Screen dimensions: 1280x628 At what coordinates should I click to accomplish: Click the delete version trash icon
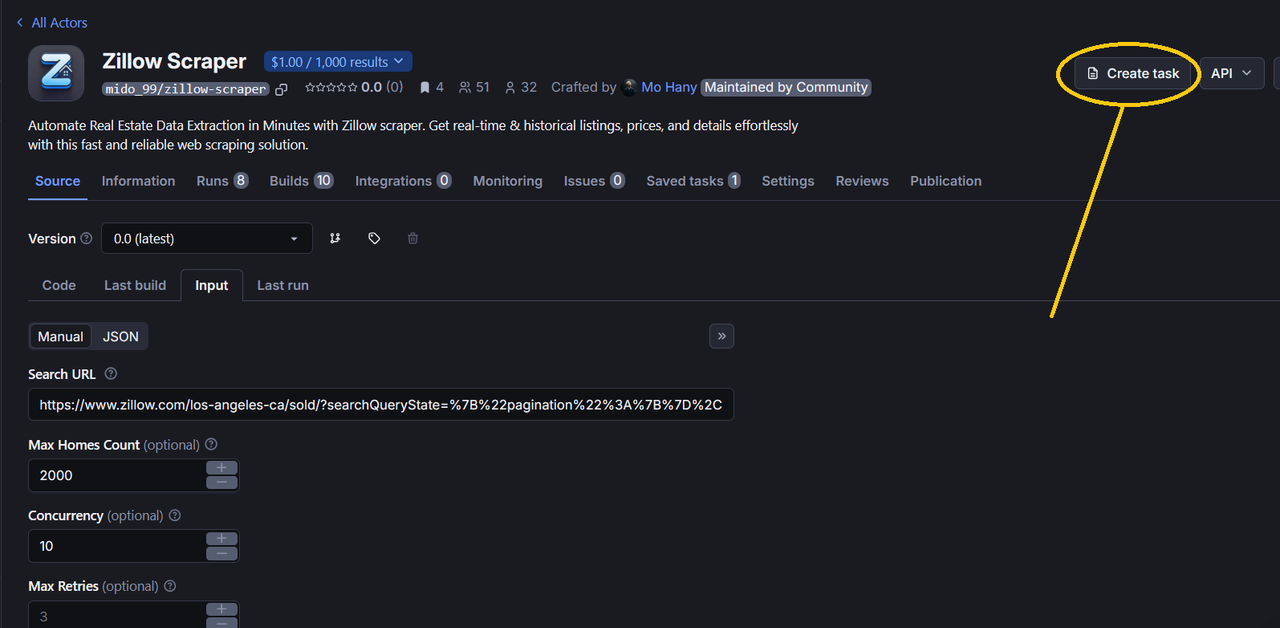[413, 238]
